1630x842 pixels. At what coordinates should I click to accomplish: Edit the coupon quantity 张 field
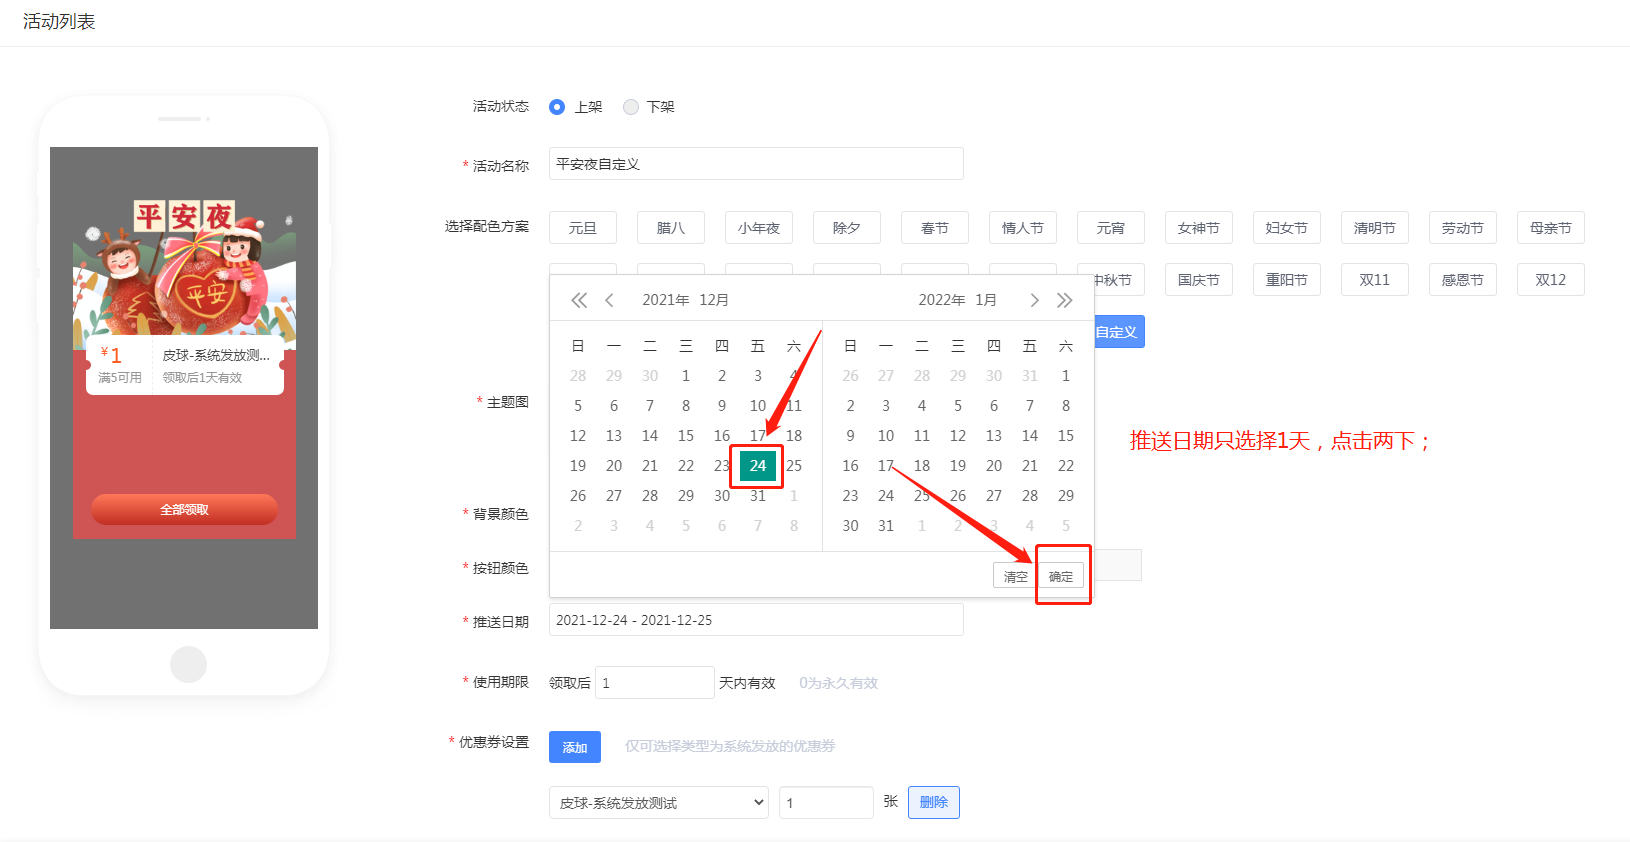(x=827, y=803)
